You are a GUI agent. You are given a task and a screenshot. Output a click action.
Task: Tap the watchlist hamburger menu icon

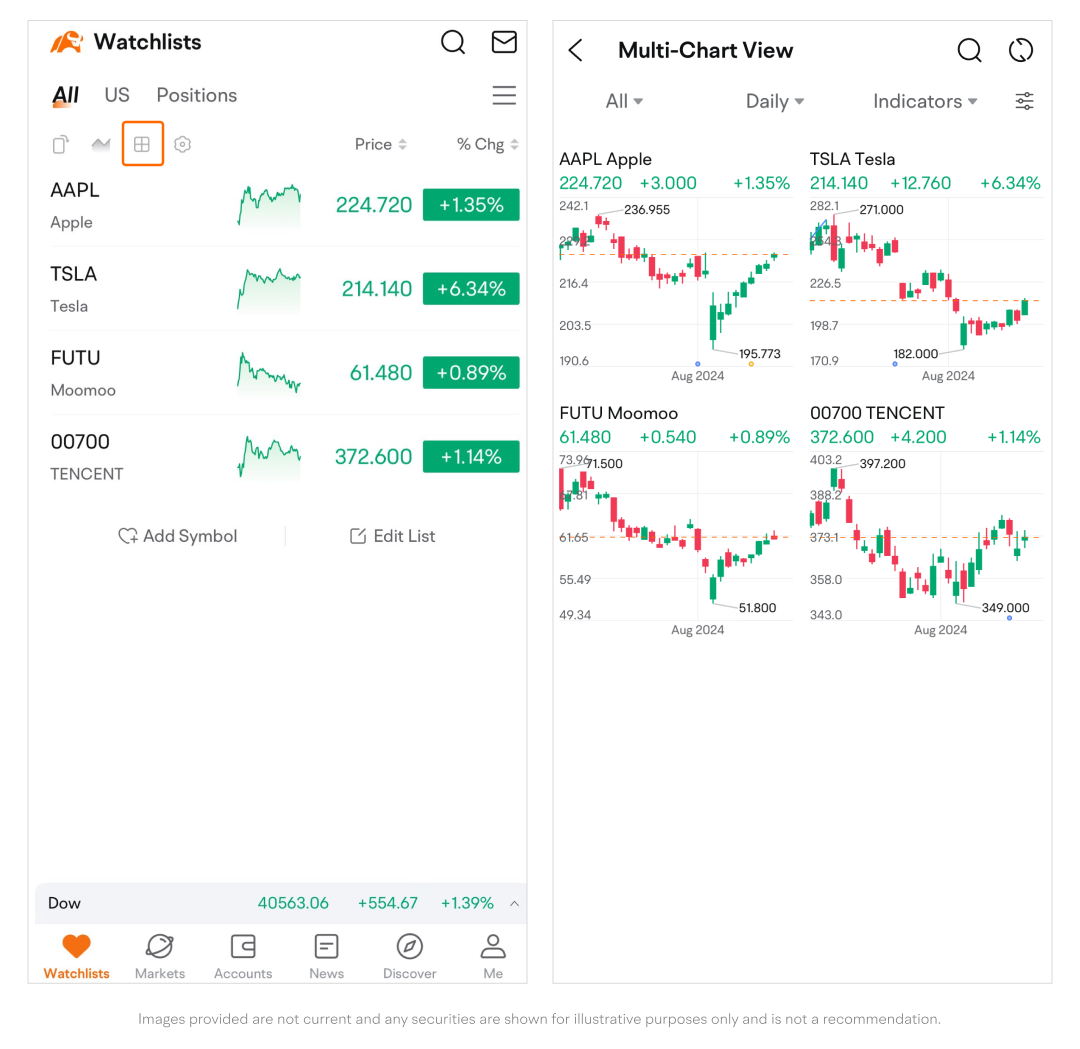coord(504,95)
